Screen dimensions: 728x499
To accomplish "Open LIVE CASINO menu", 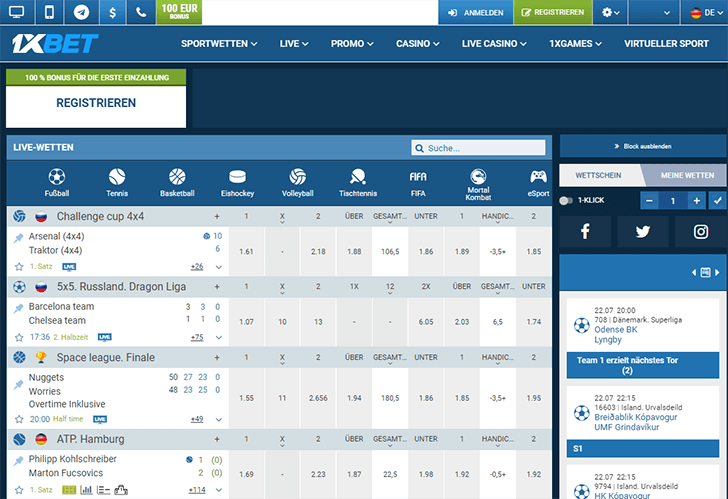I will (494, 44).
